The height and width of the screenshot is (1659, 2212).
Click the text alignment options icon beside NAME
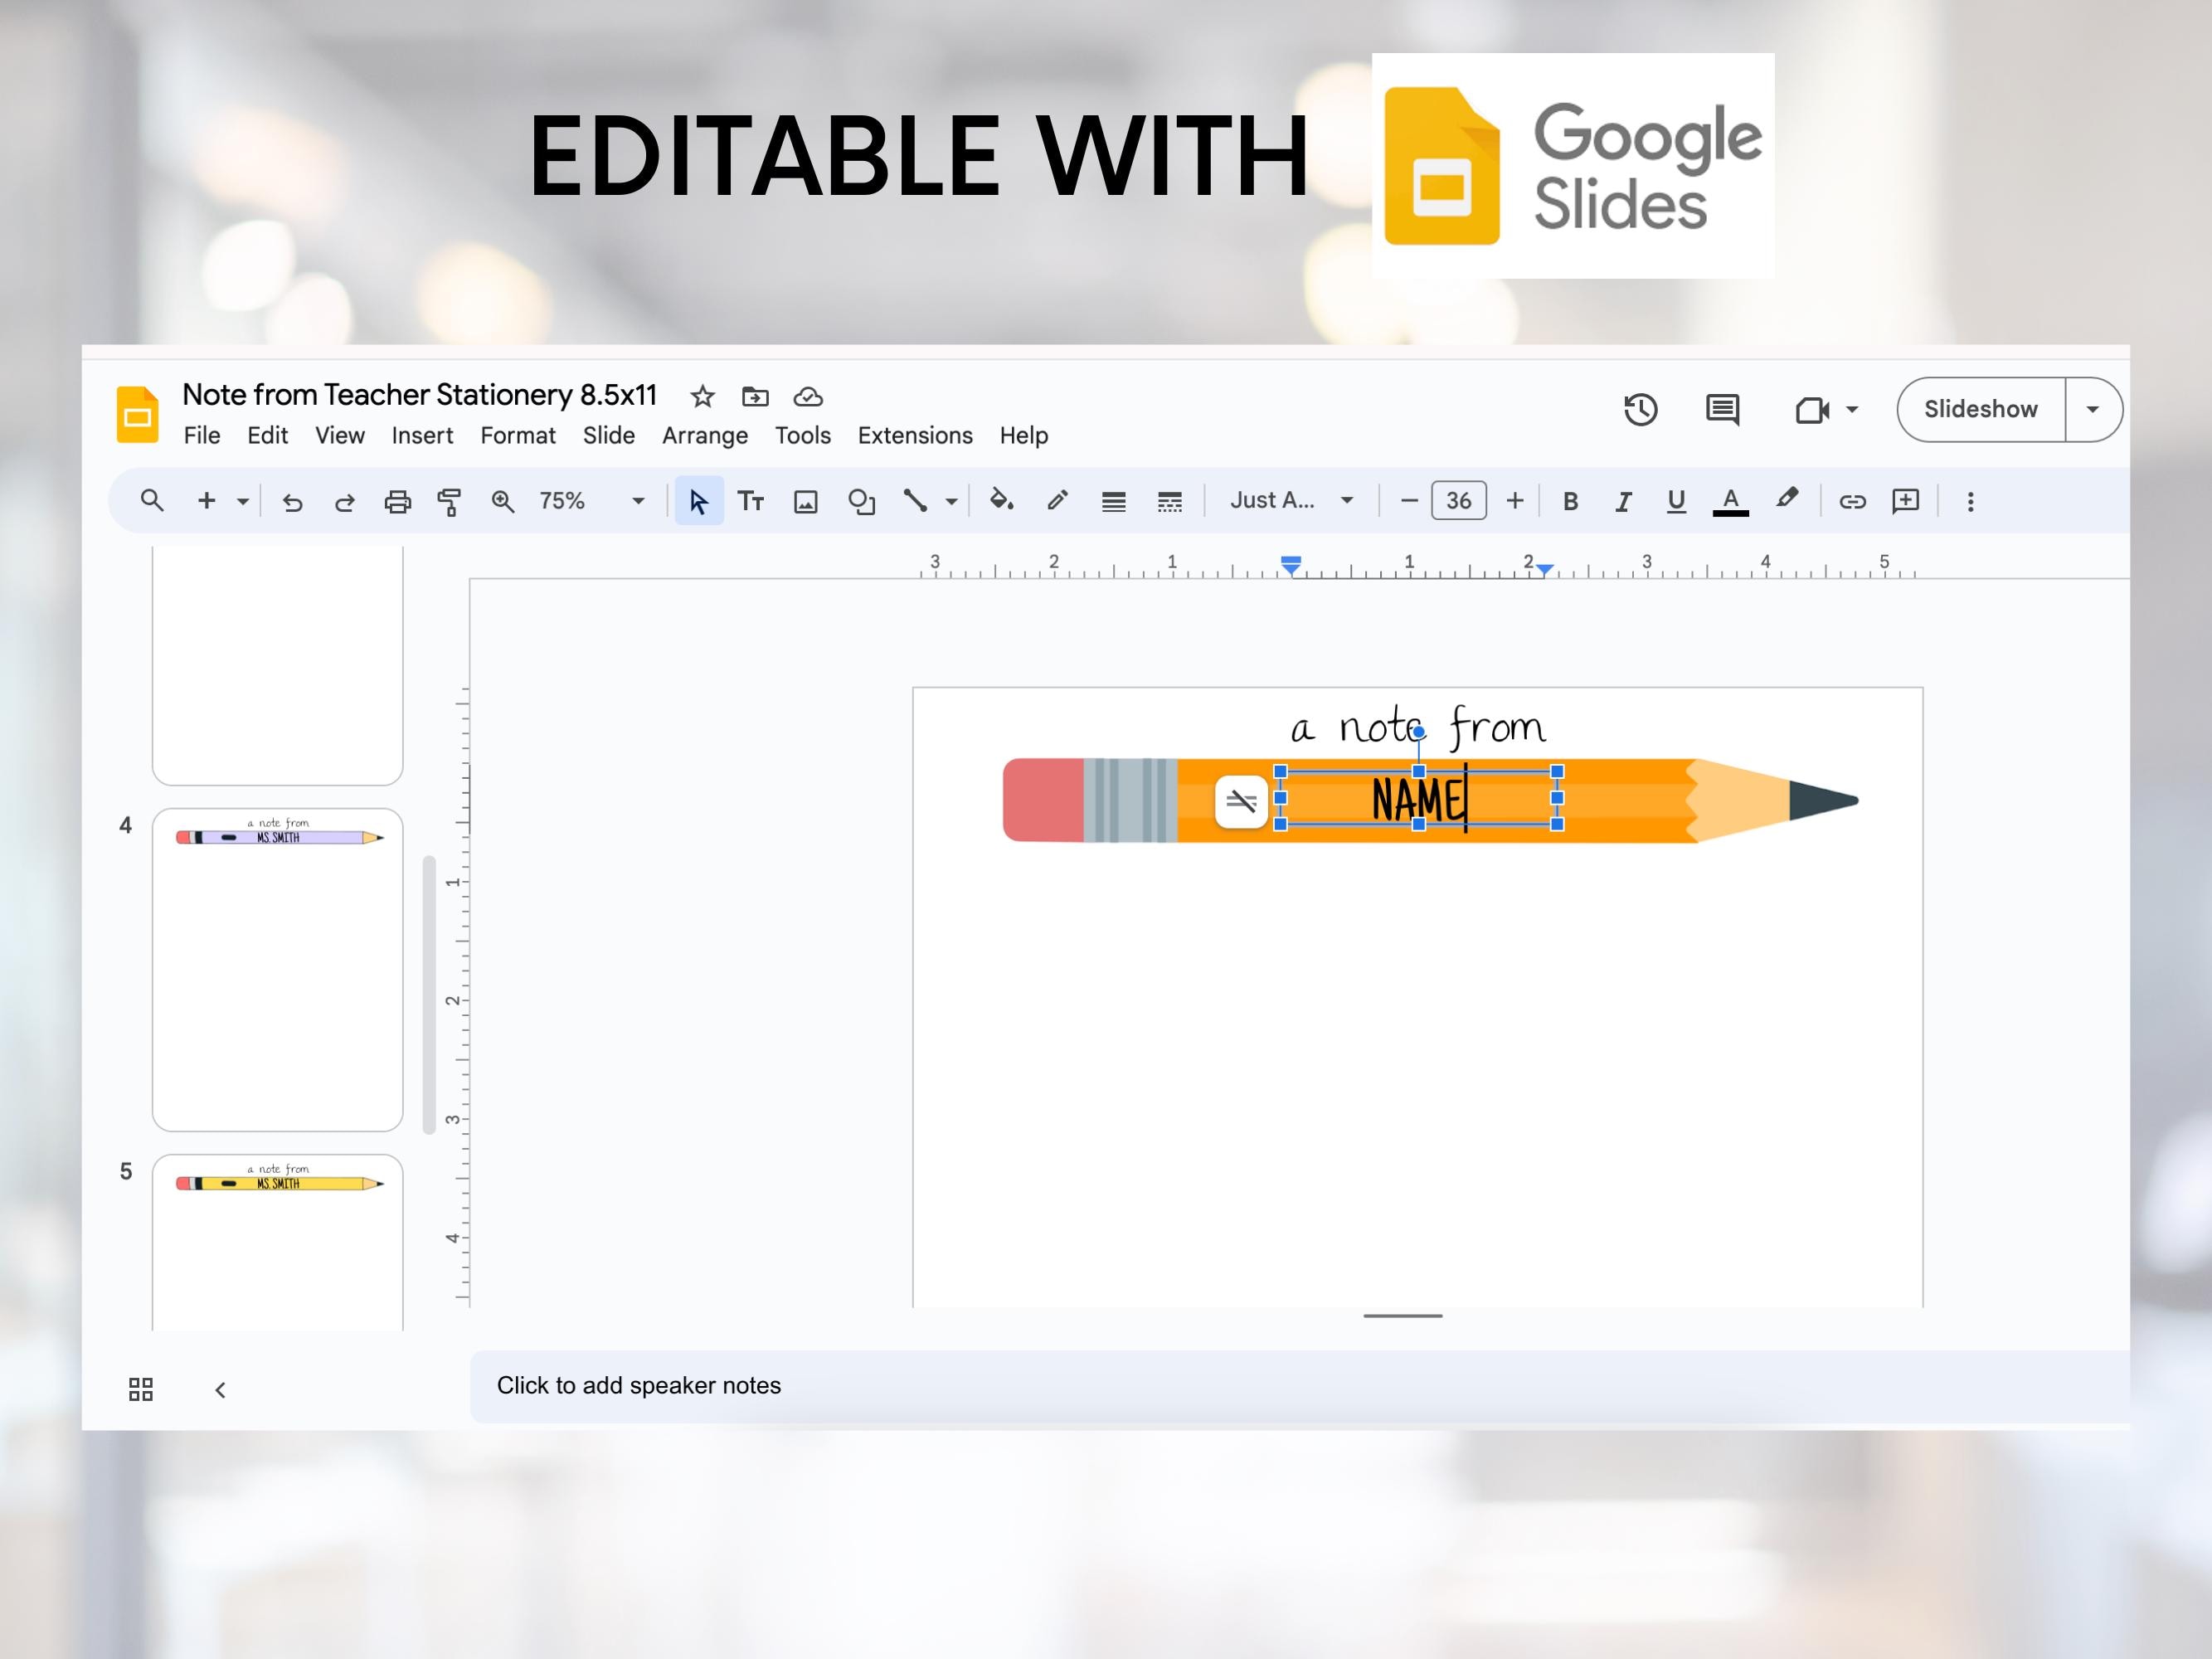(1241, 801)
